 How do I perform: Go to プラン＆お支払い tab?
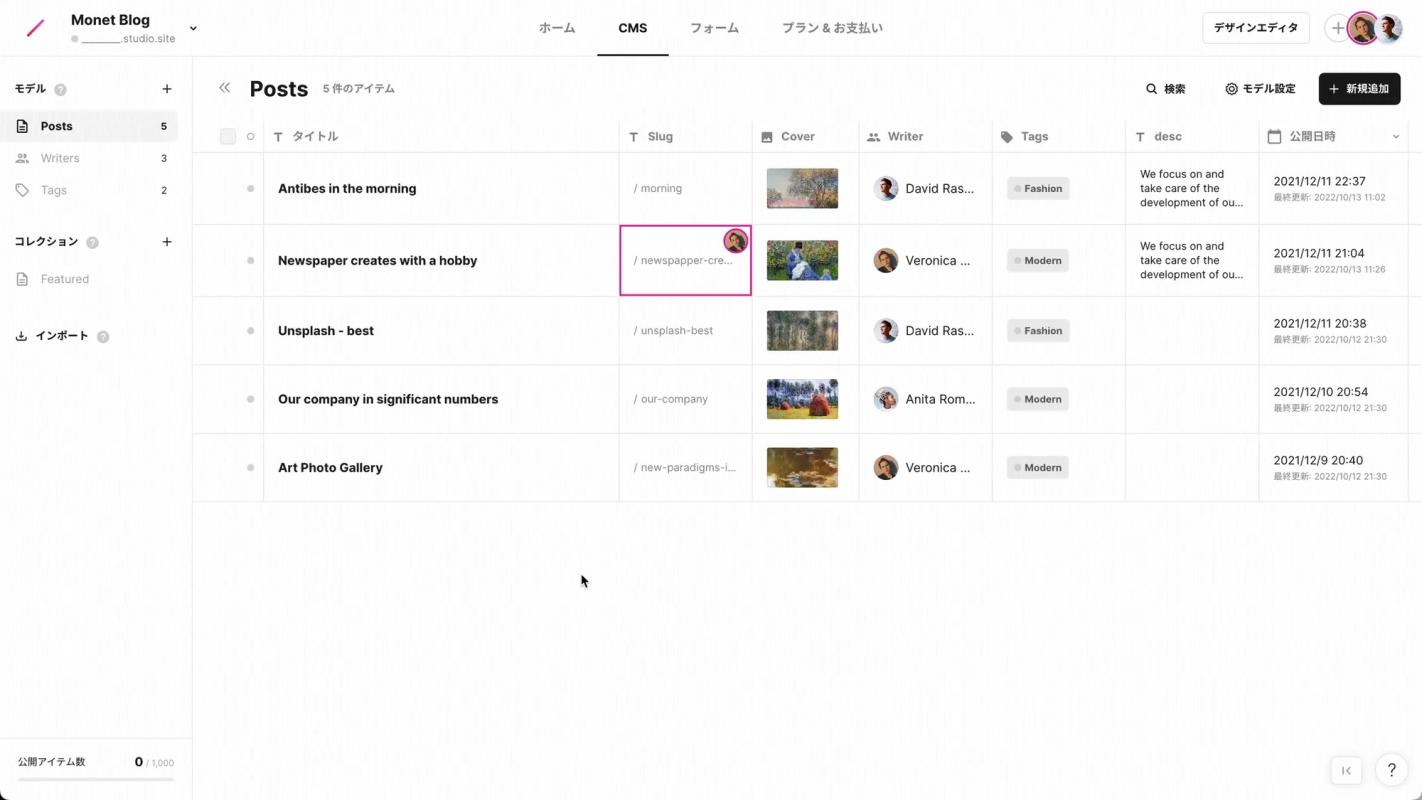pos(832,28)
